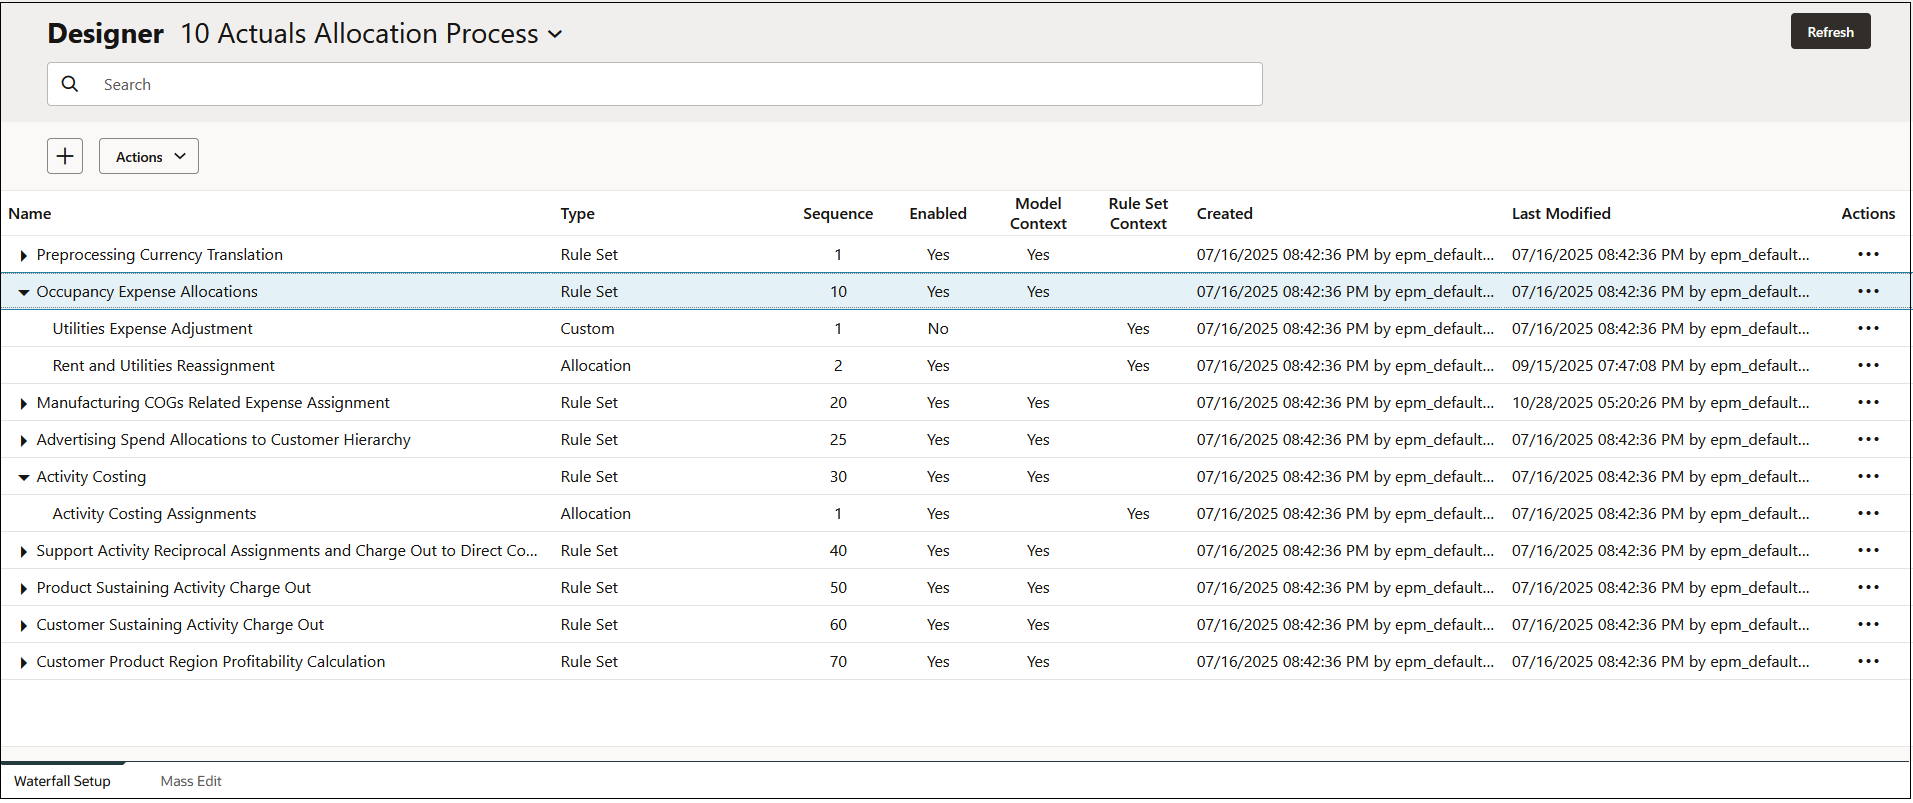Viewport: 1913px width, 803px height.
Task: Click the Last Modified column header
Action: [x=1561, y=213]
